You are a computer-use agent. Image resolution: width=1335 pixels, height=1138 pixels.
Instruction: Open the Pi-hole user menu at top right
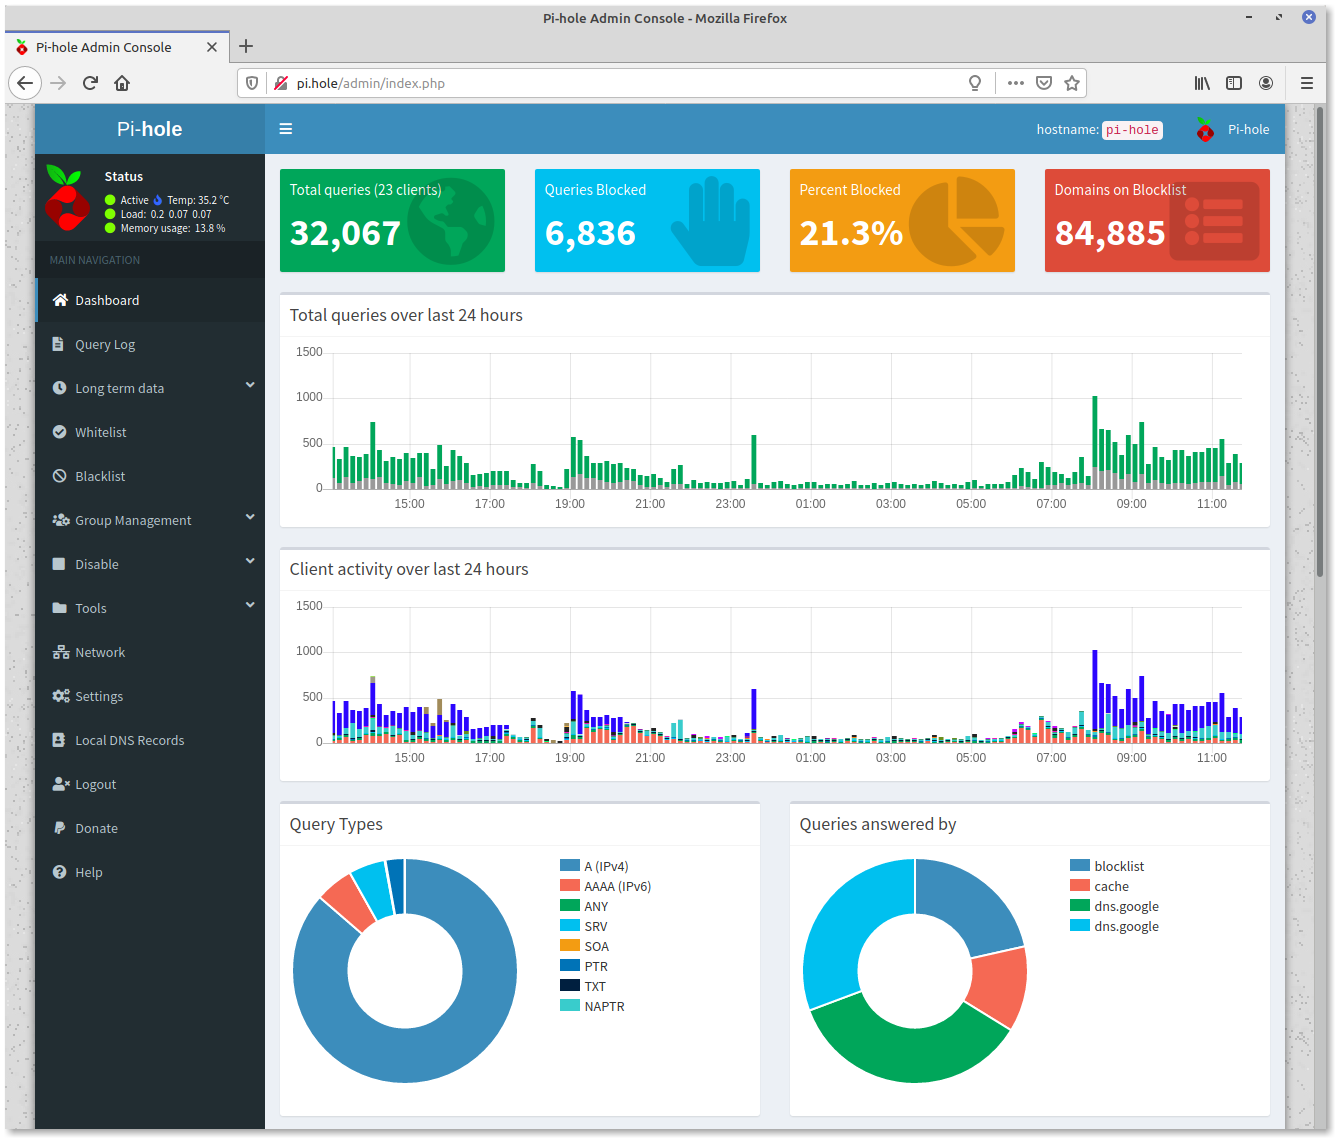(x=1232, y=129)
